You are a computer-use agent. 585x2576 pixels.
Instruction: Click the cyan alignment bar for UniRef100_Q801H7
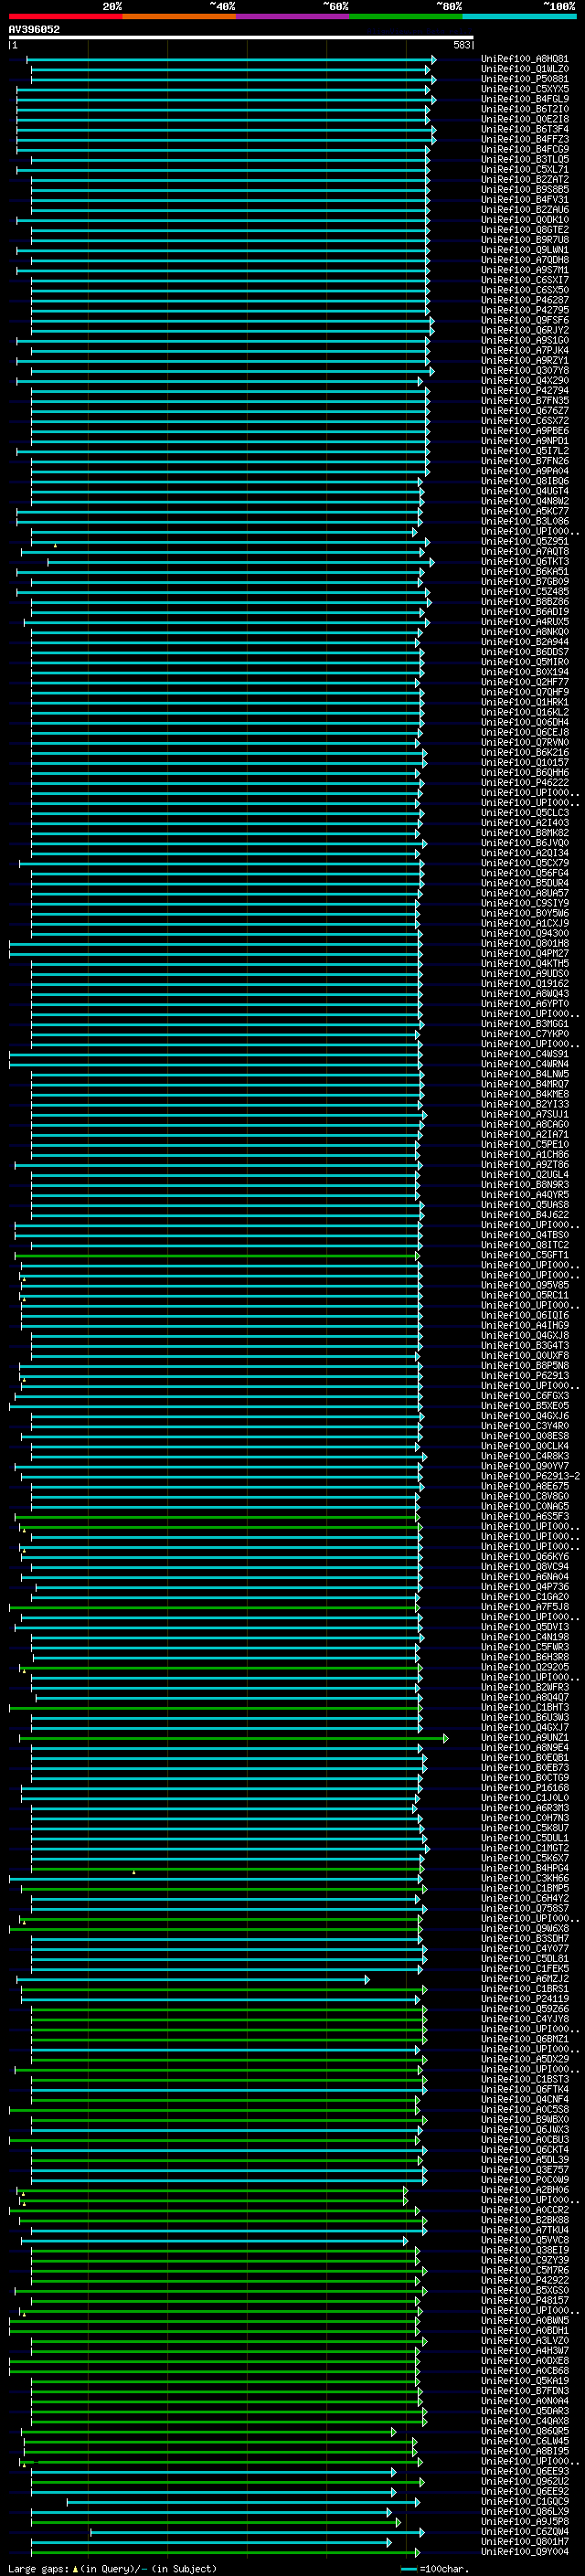click(211, 2542)
